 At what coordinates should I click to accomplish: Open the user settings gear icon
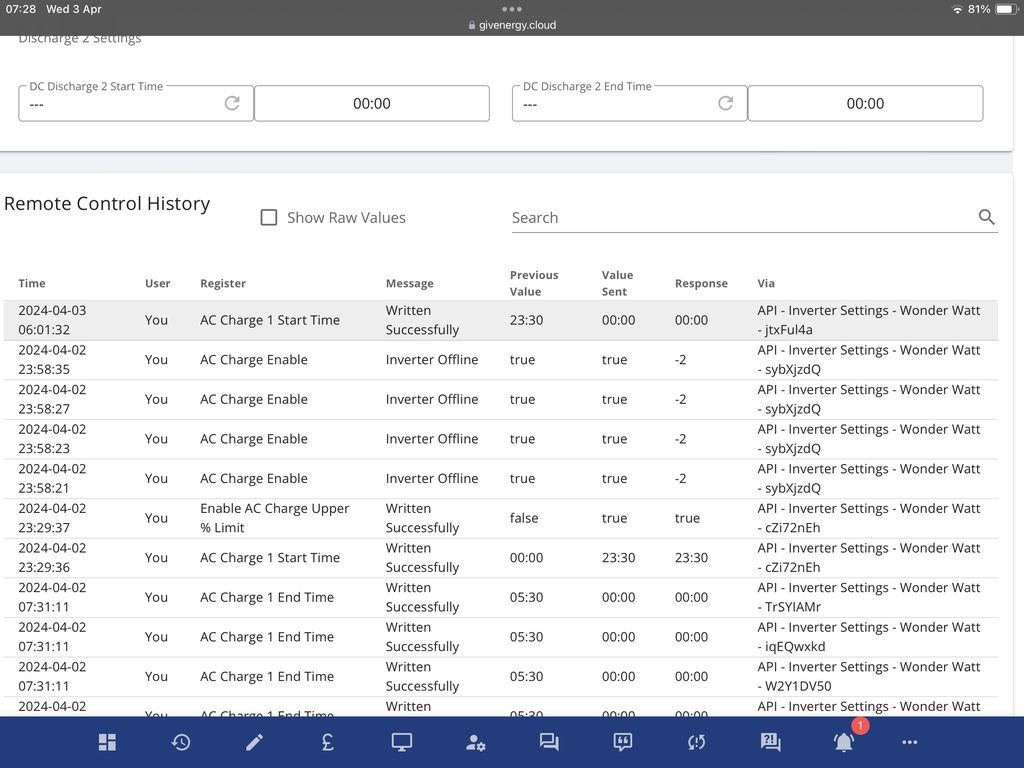click(476, 742)
